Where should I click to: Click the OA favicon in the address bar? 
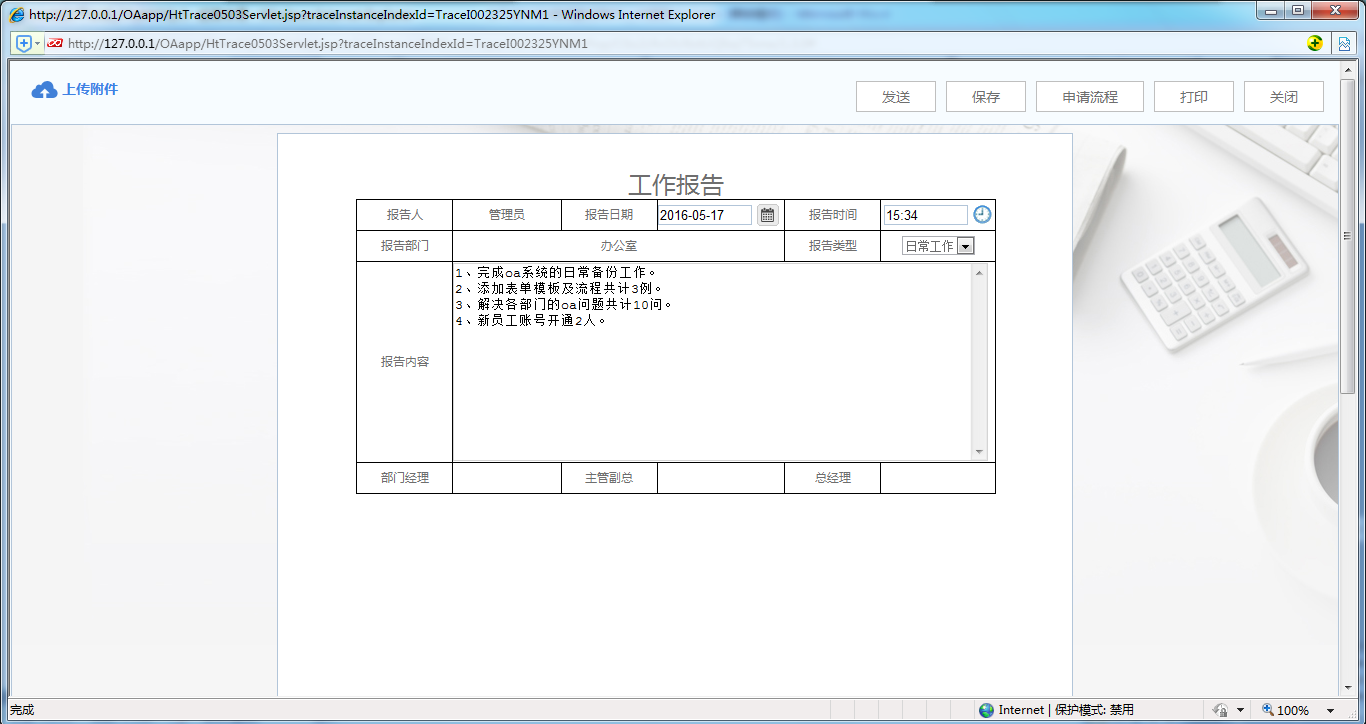click(55, 43)
